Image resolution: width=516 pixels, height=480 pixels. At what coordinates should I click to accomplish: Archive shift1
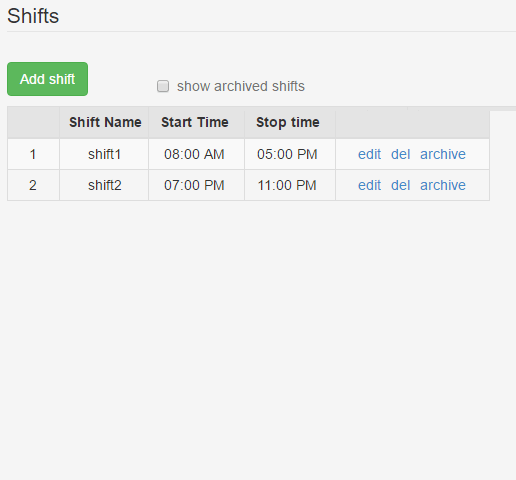tap(443, 154)
